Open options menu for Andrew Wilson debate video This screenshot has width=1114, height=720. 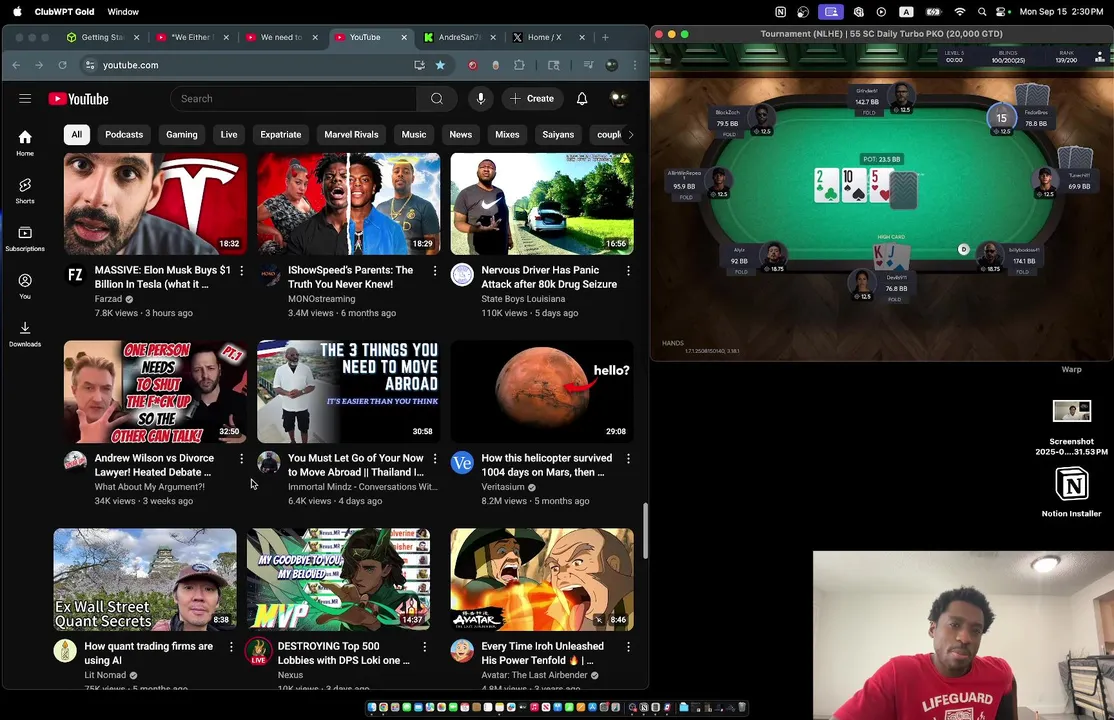(242, 458)
